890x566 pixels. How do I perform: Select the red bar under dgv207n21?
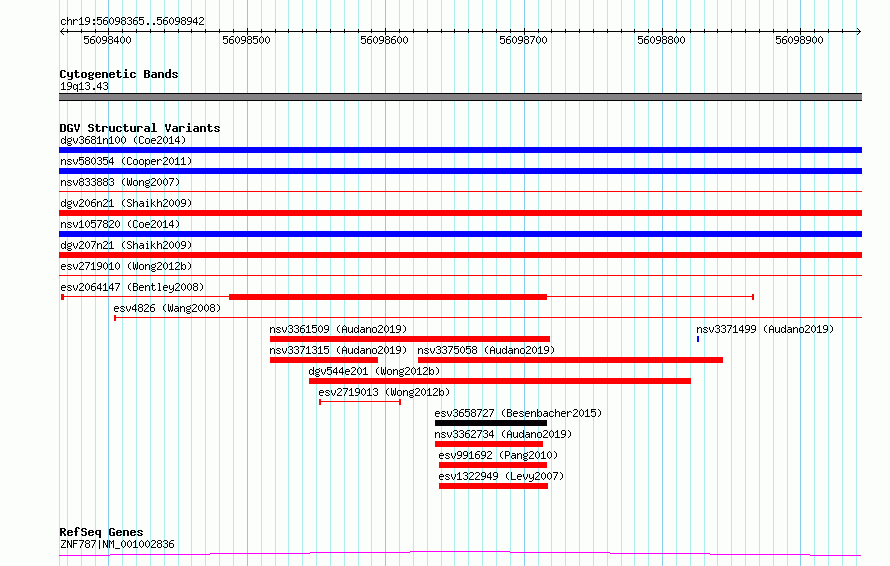tap(460, 255)
